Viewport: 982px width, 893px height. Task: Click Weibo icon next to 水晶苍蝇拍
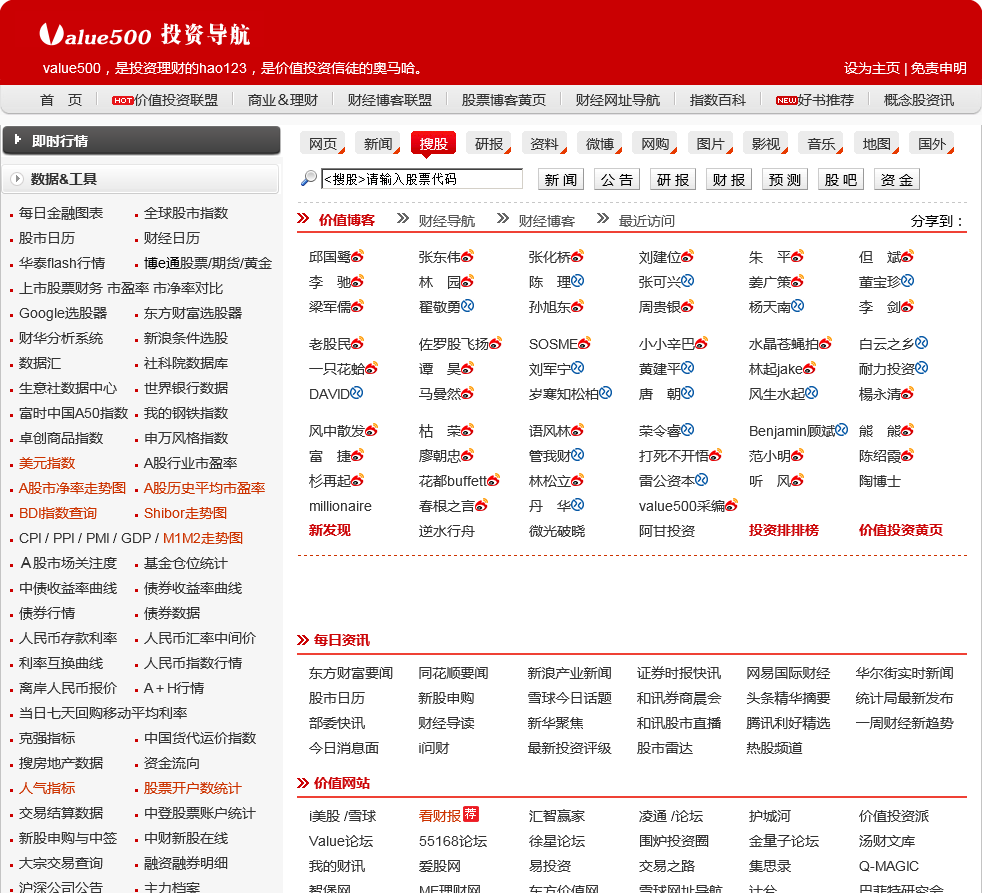tap(825, 343)
